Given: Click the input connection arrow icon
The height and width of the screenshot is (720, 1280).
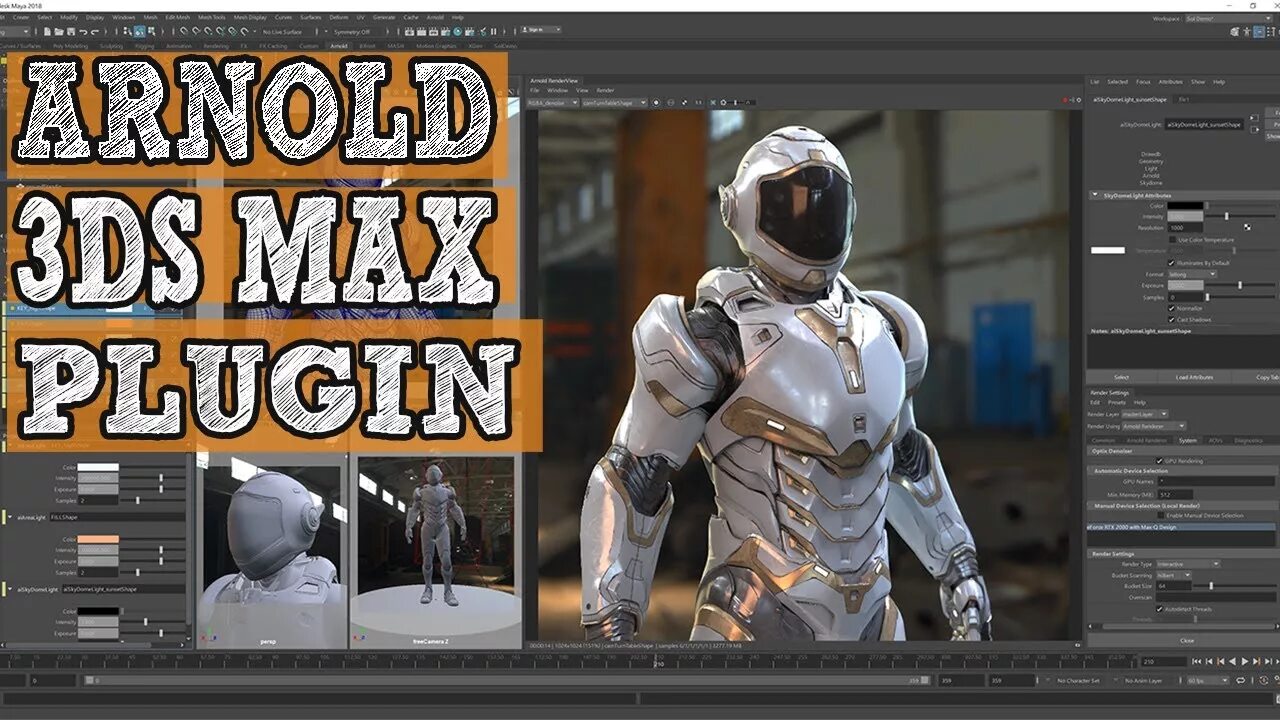Looking at the screenshot, I should [1254, 118].
